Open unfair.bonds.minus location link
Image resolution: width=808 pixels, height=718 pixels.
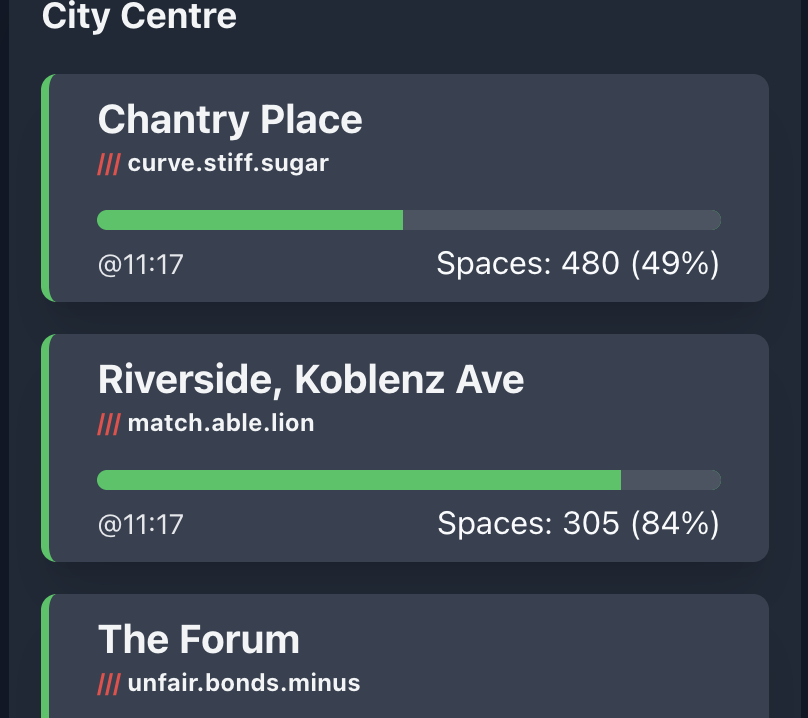[244, 684]
